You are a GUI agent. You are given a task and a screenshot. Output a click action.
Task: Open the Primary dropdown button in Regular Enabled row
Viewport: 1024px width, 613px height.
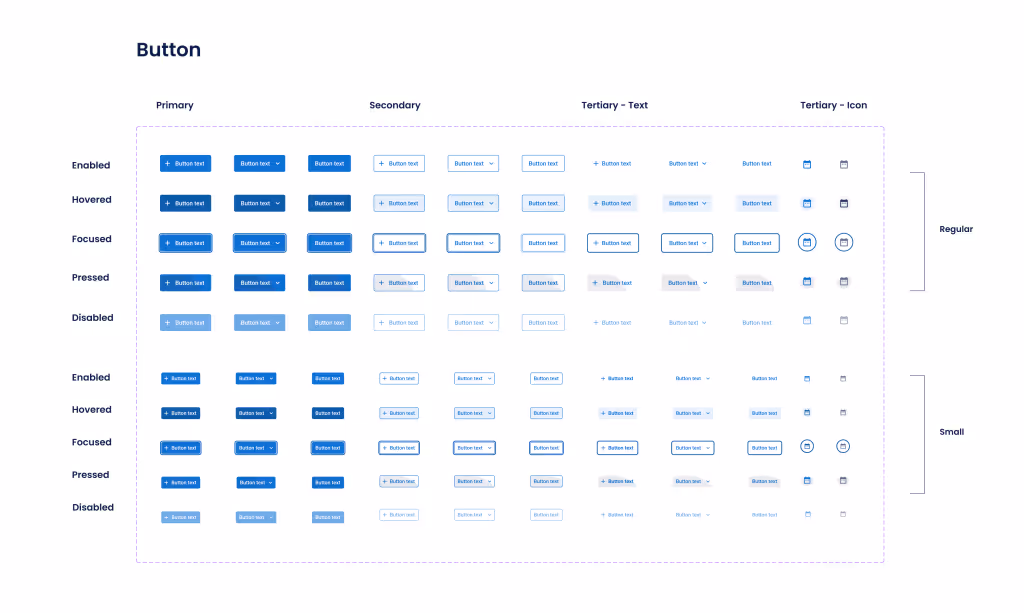tap(259, 164)
